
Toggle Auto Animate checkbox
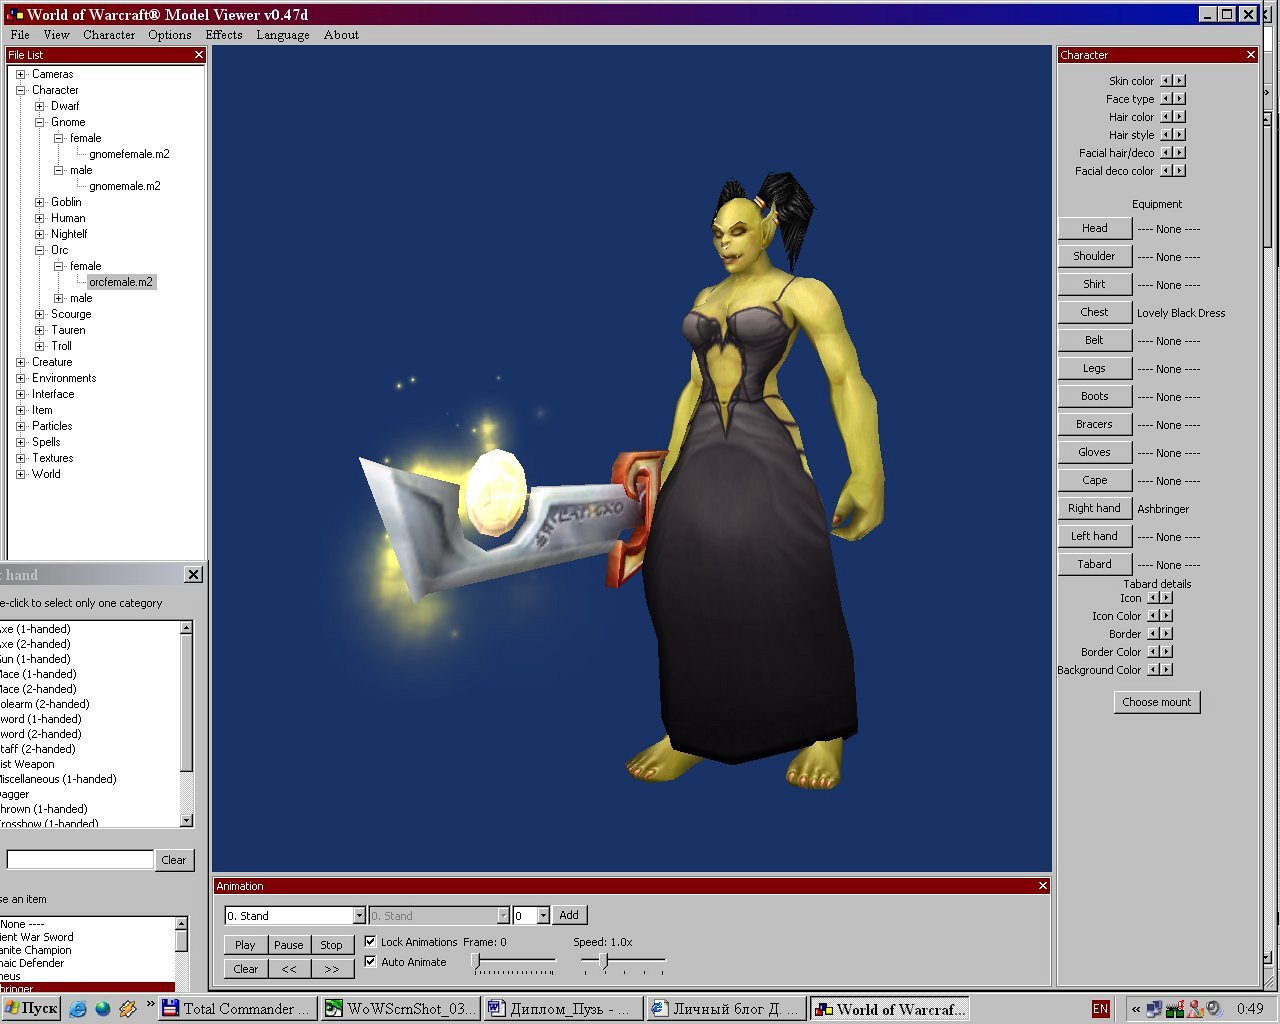370,962
